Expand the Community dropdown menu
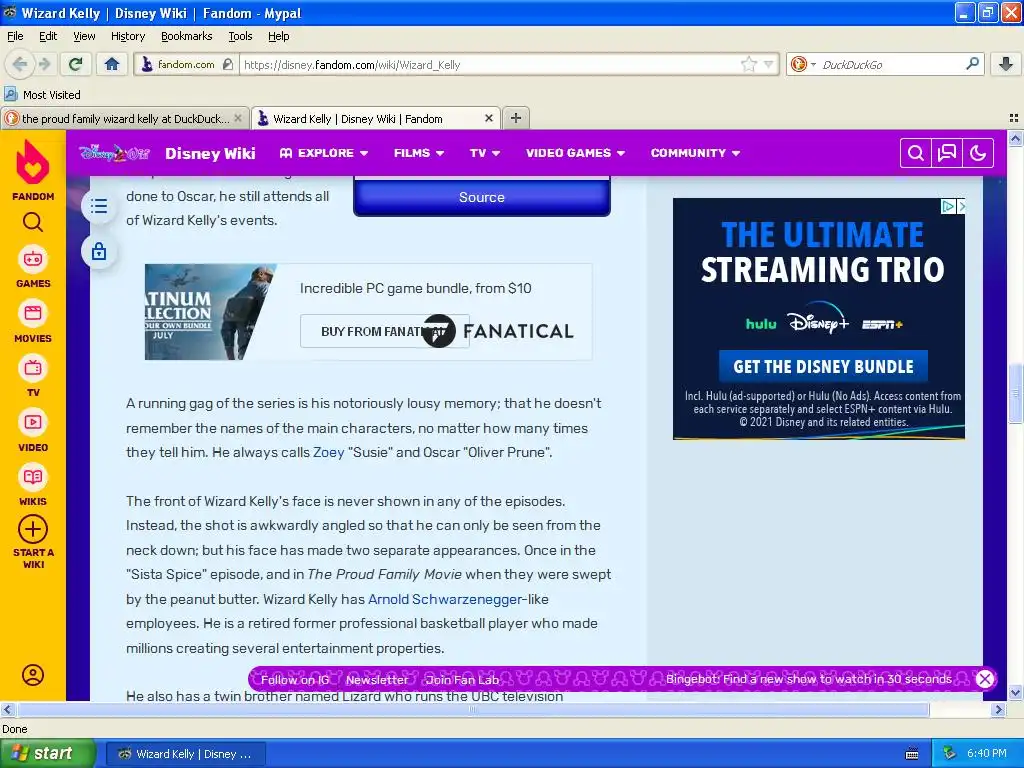 click(x=695, y=153)
